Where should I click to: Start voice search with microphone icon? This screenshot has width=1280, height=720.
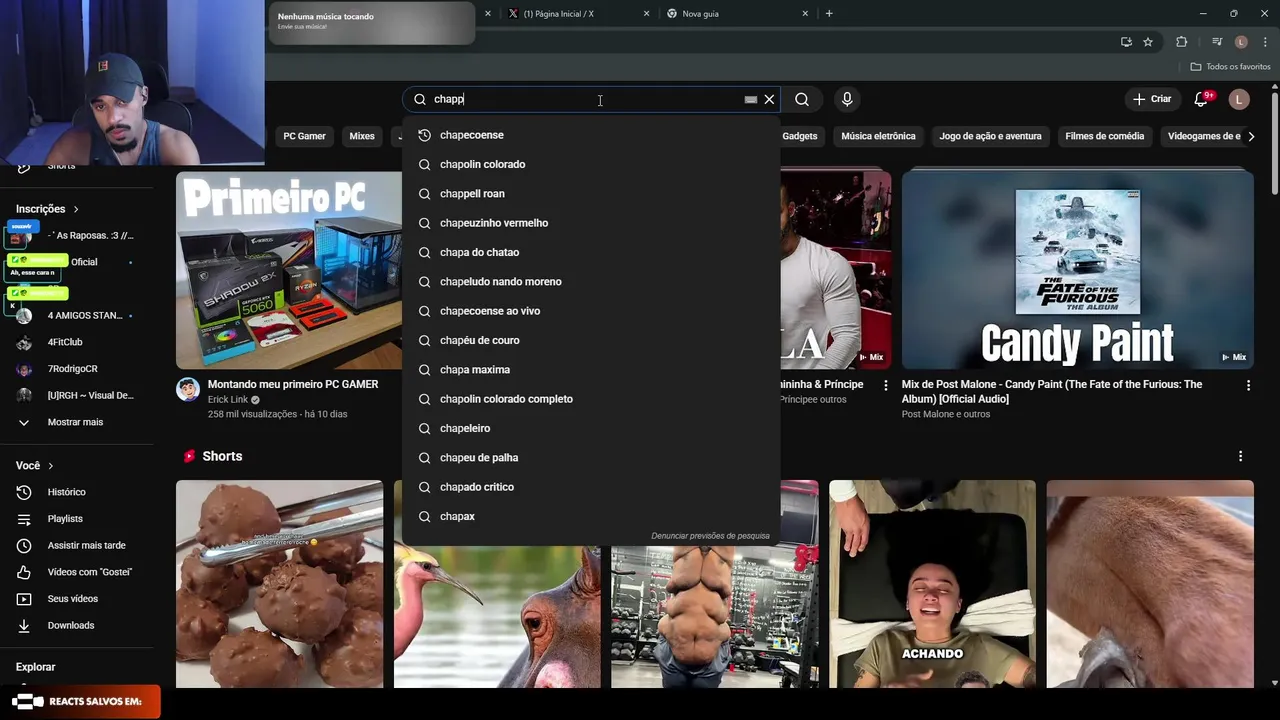847,99
